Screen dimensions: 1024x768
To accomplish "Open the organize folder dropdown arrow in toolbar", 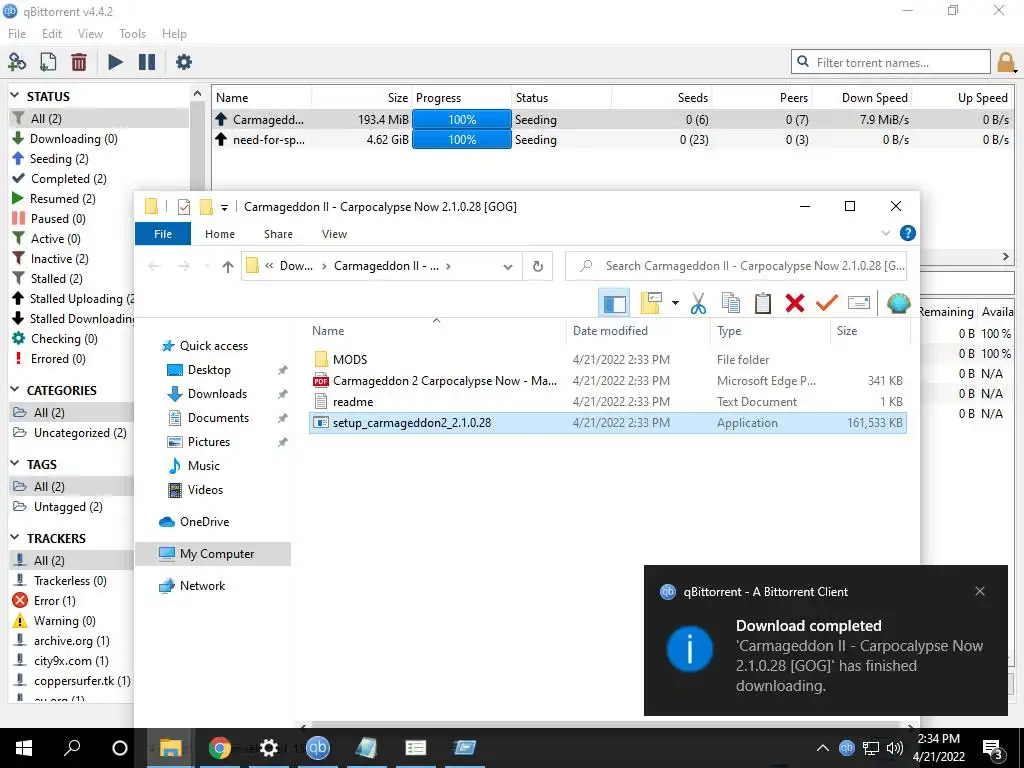I will pos(675,303).
